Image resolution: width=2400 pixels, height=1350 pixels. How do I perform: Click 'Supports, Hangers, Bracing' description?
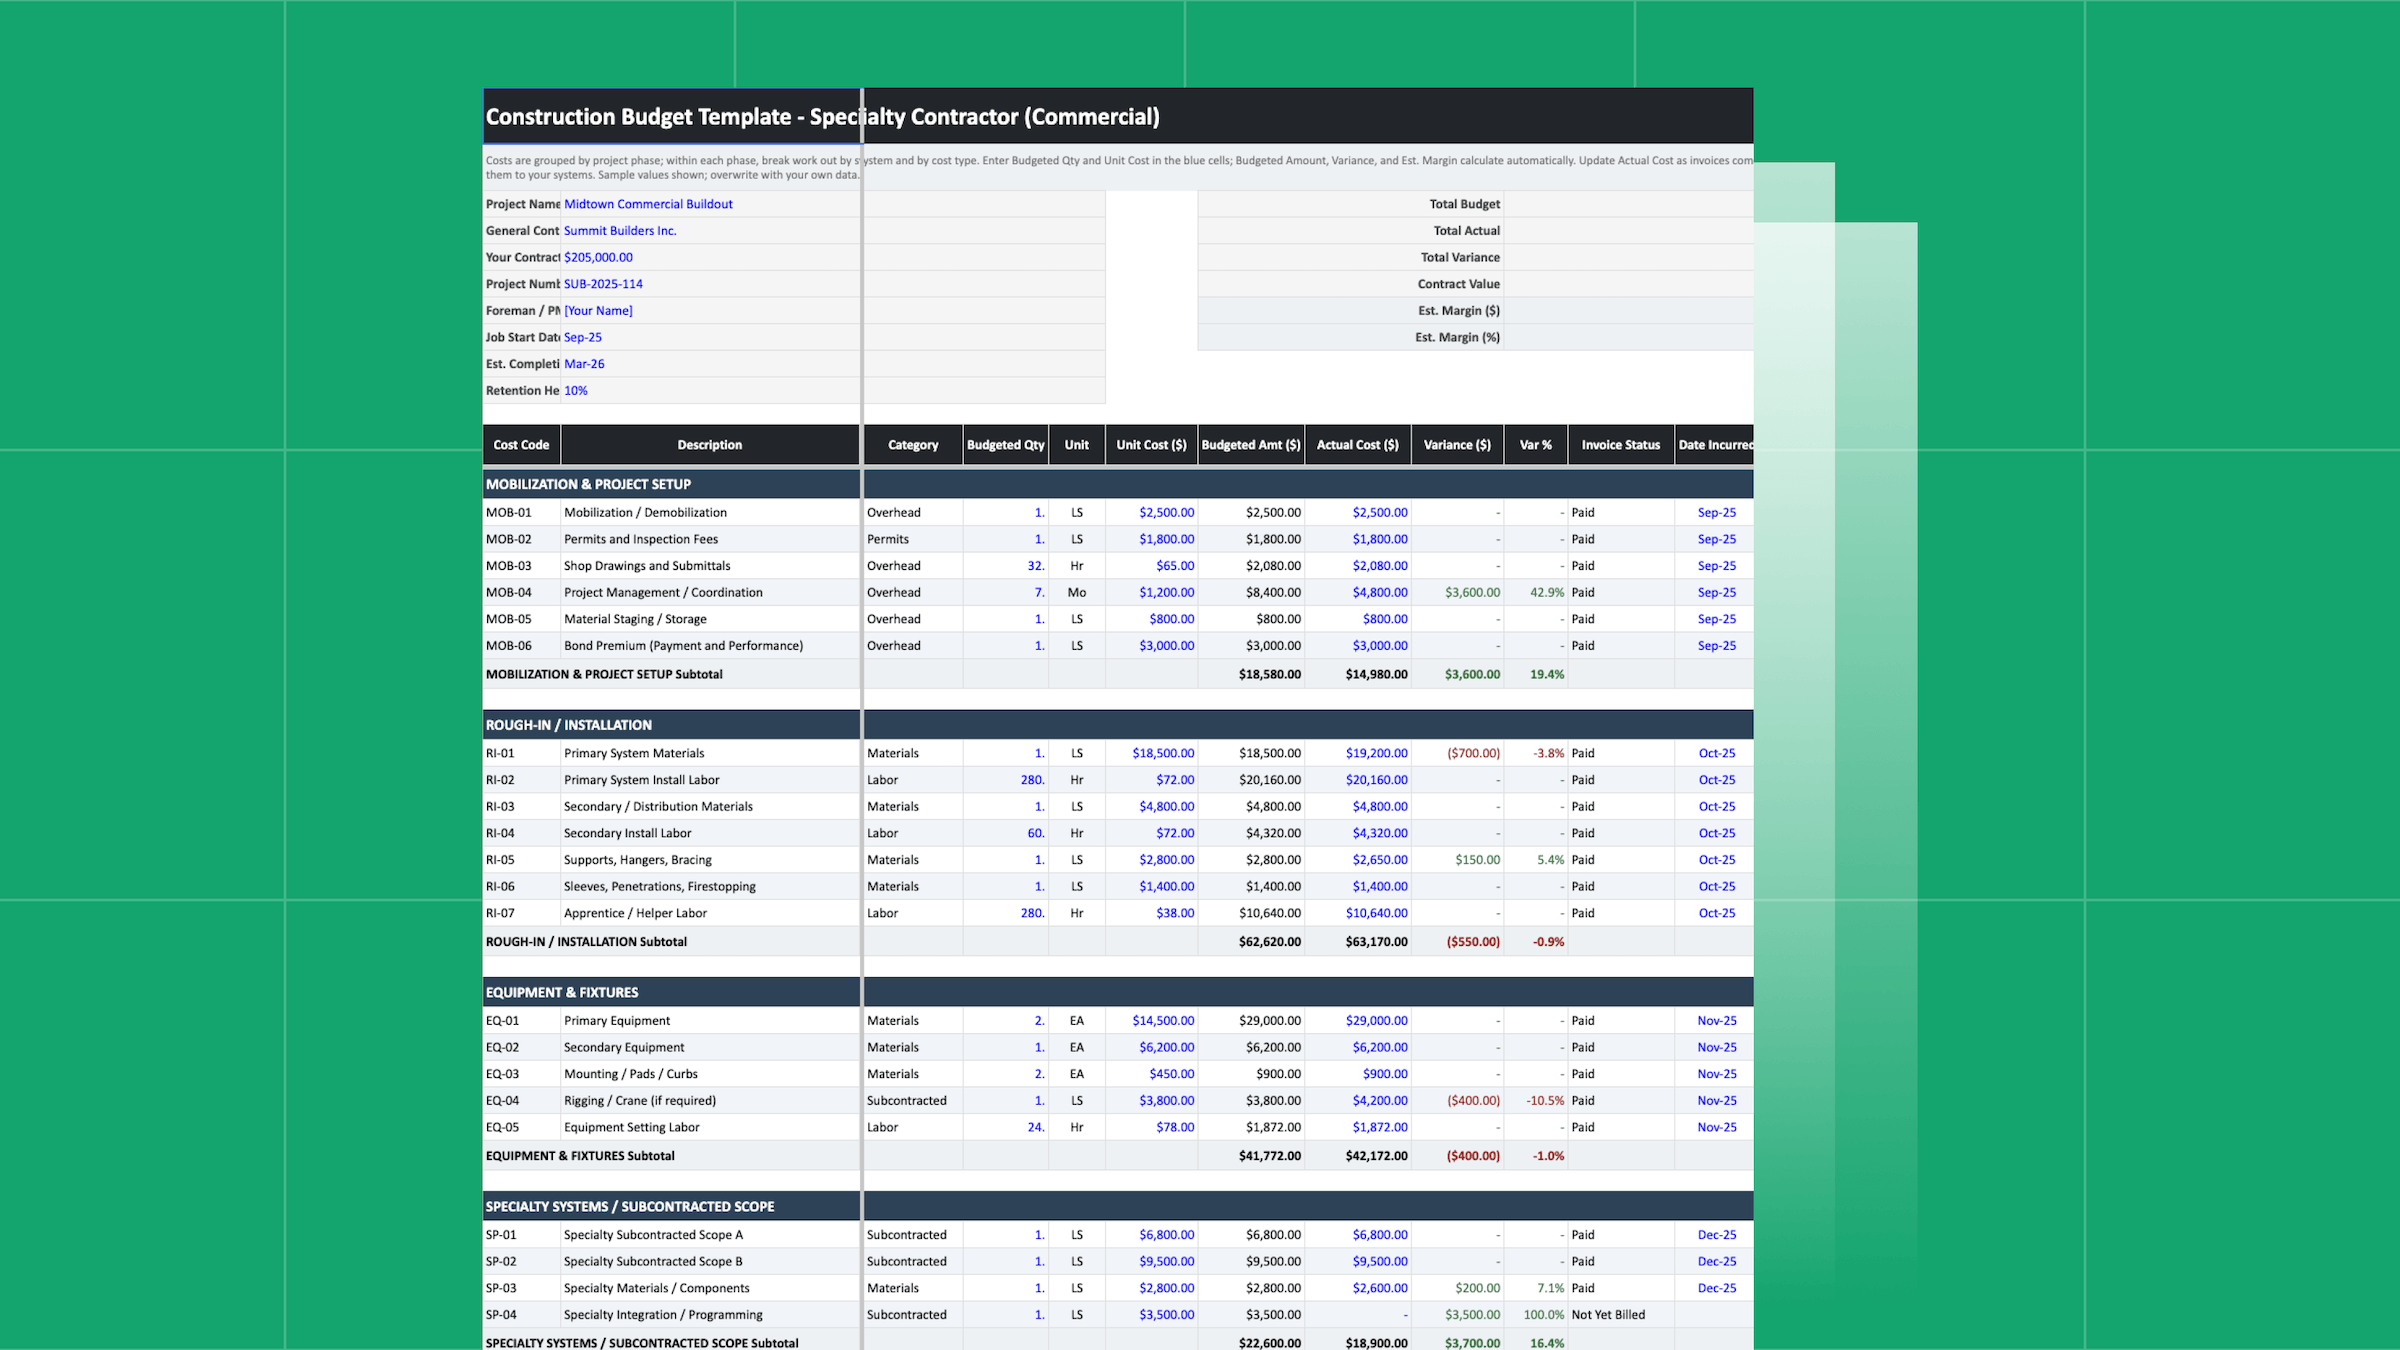click(637, 860)
